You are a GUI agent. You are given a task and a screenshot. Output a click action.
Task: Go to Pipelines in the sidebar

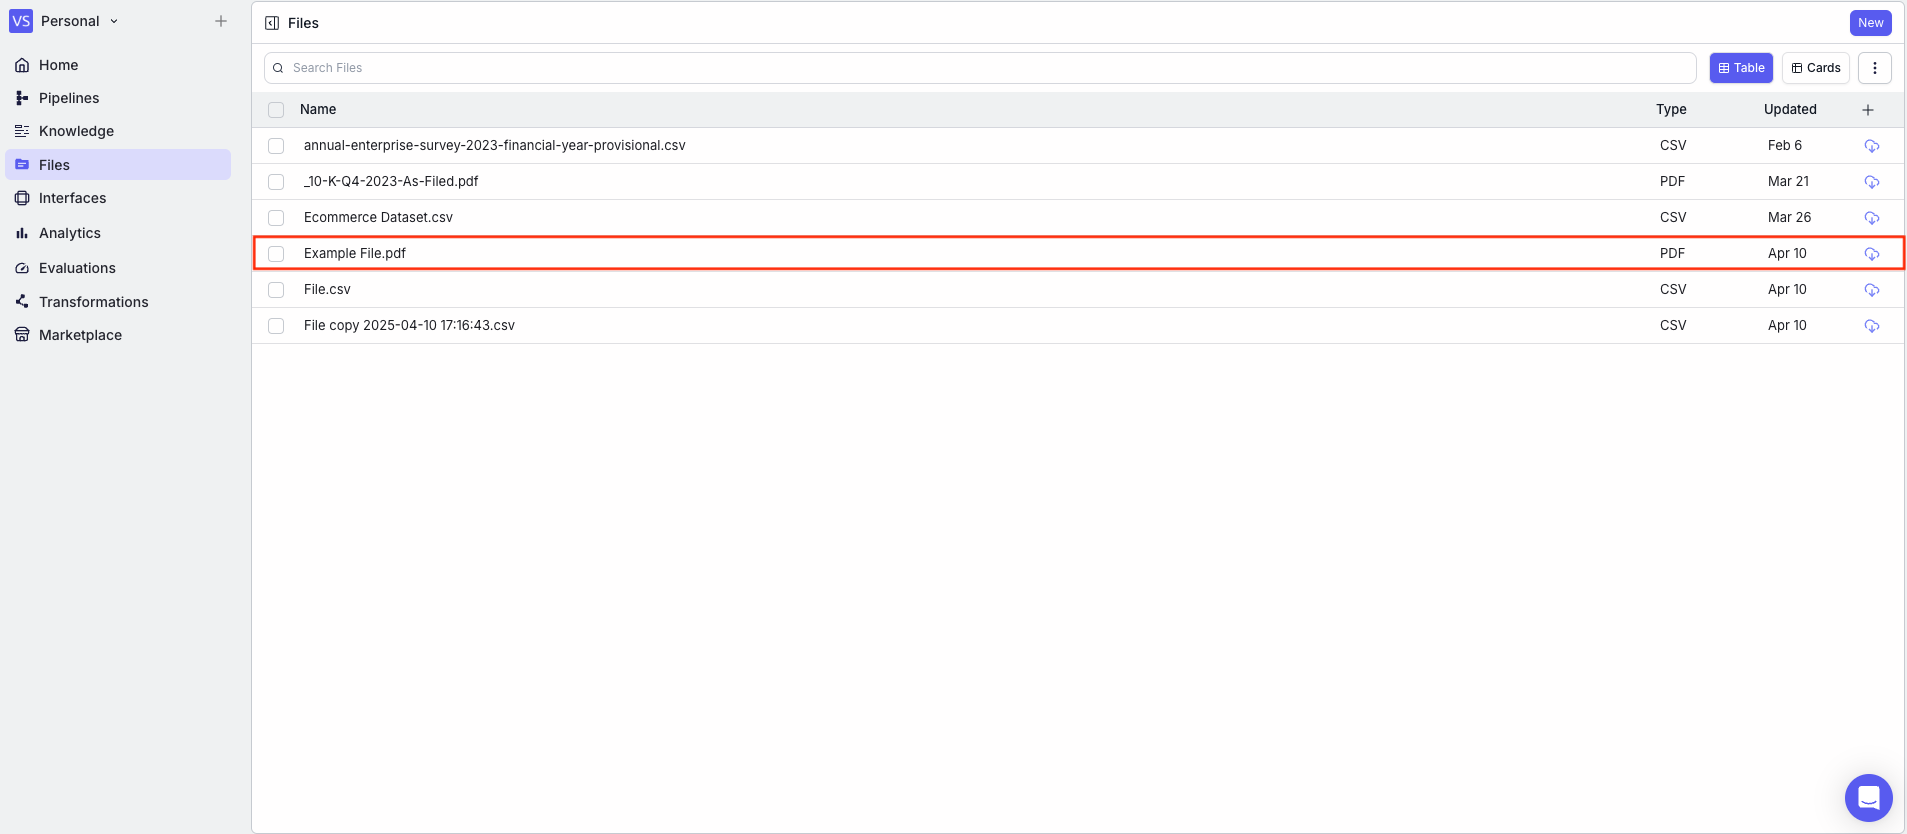pyautogui.click(x=68, y=98)
